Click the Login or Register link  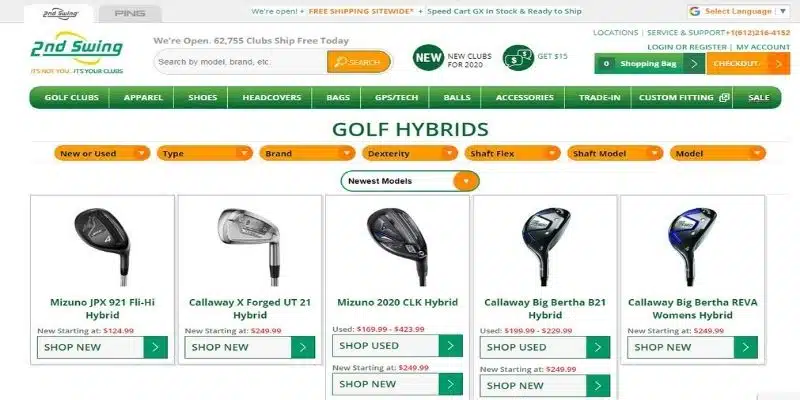pyautogui.click(x=687, y=47)
